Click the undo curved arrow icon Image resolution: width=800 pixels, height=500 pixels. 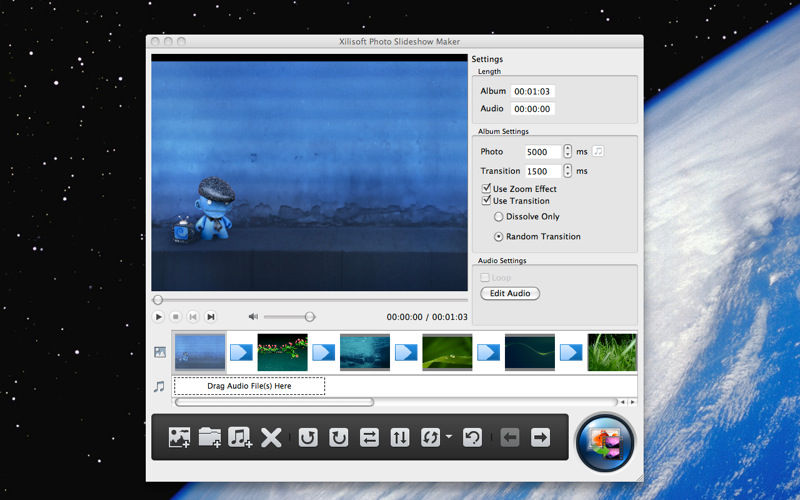point(472,437)
